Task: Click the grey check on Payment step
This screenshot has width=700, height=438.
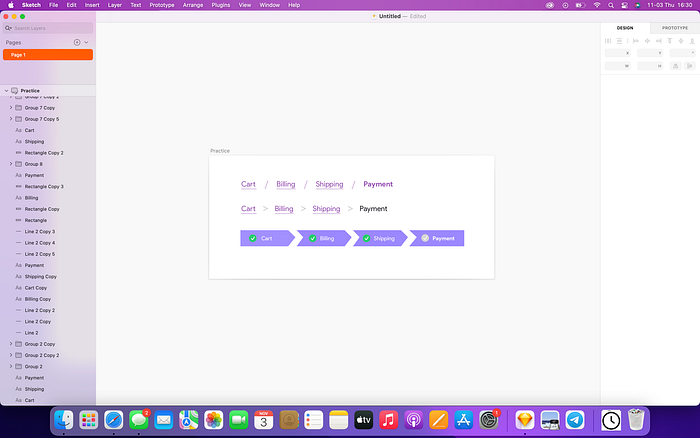Action: (425, 238)
